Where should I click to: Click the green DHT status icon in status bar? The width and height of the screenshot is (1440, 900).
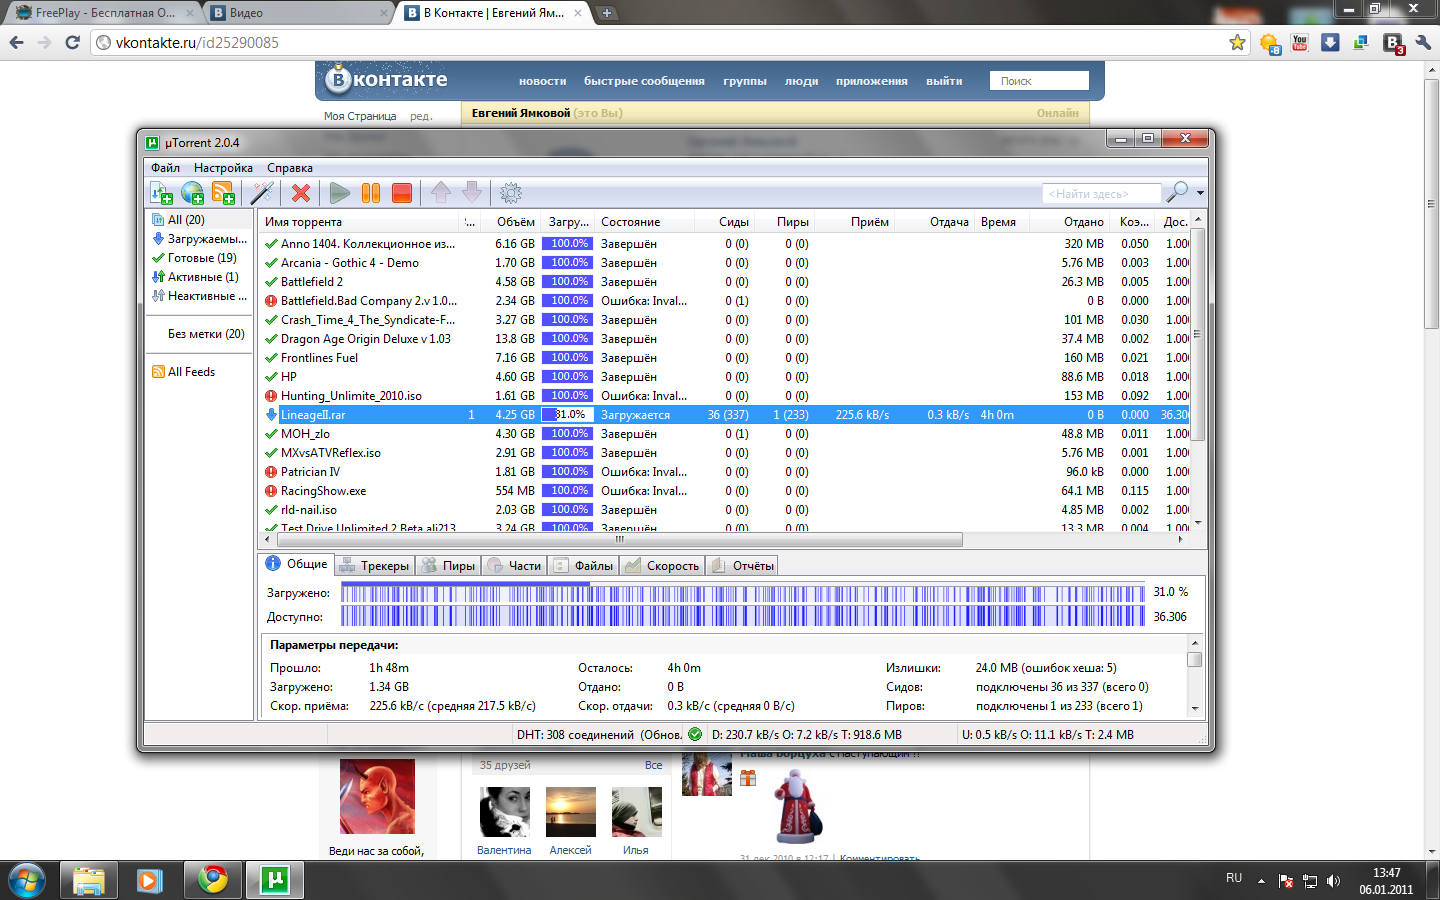pos(695,735)
